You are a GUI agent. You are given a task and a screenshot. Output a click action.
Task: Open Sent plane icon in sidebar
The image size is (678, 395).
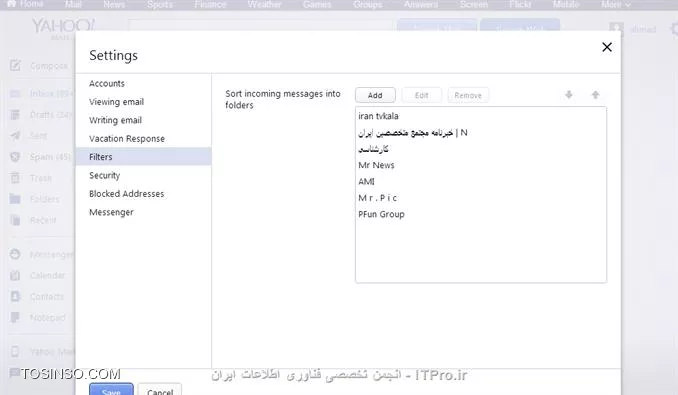coord(15,136)
